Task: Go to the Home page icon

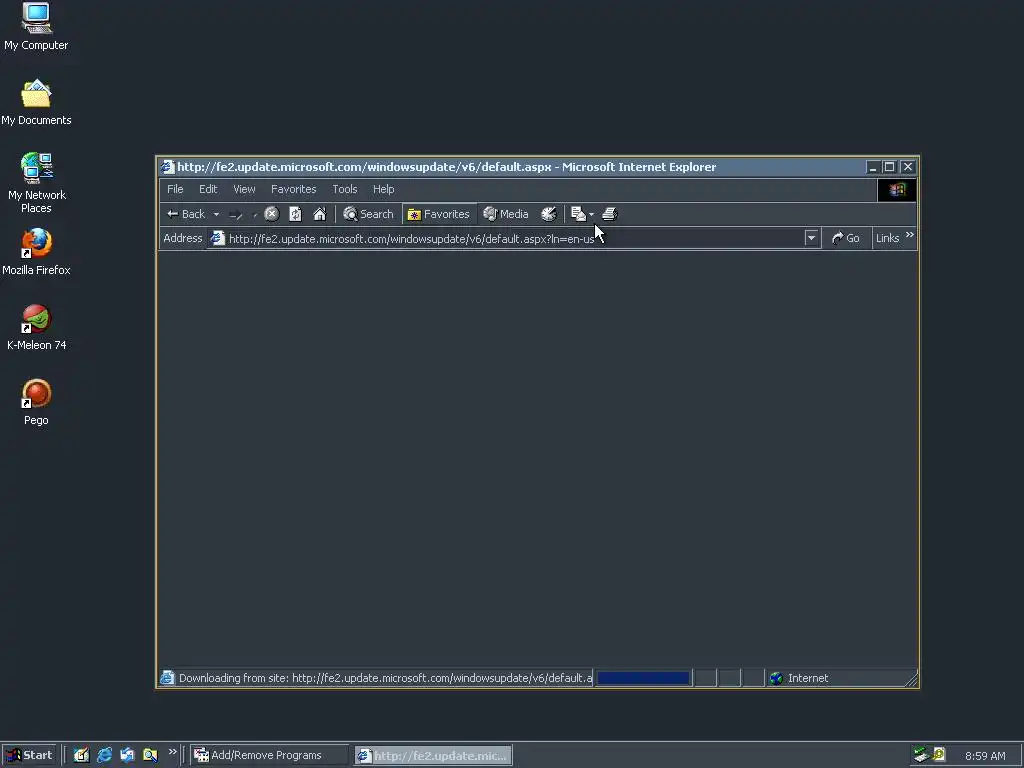Action: (x=319, y=214)
